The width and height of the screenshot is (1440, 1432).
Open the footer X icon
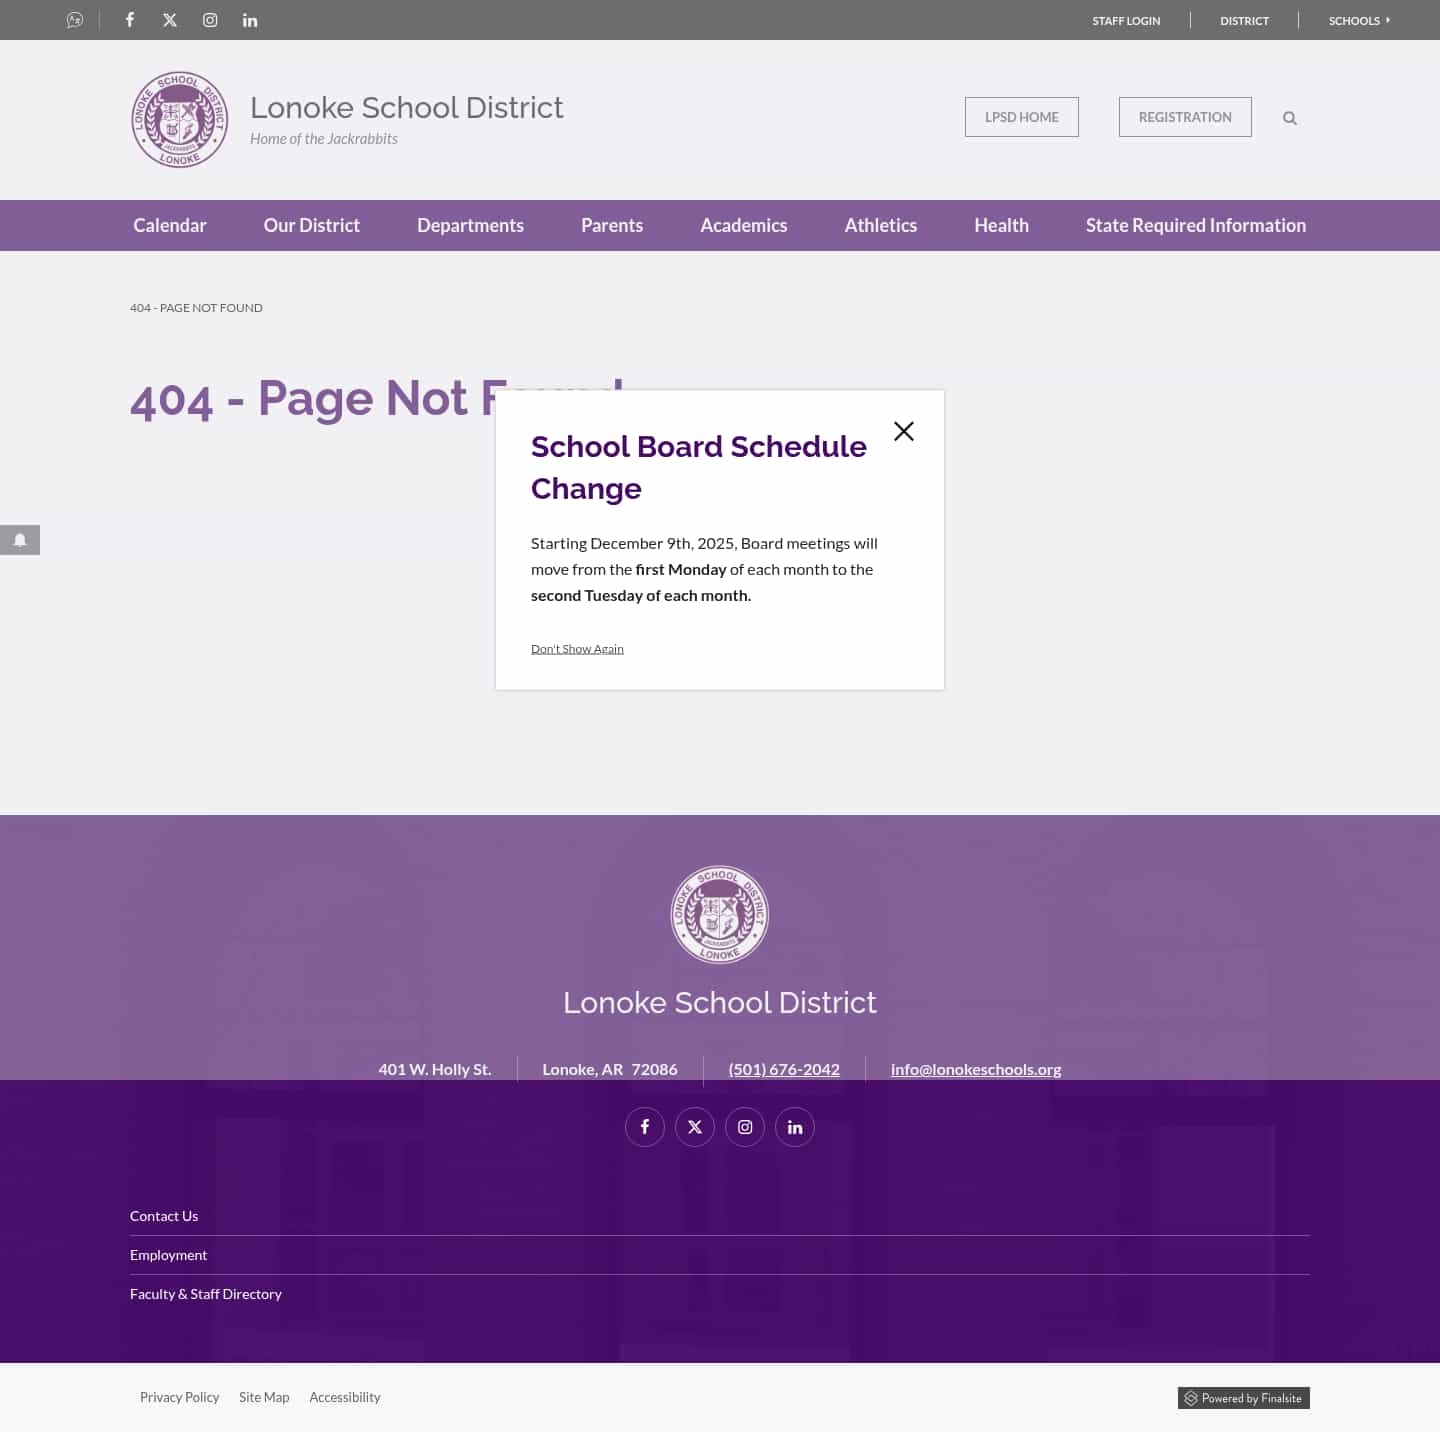(x=694, y=1126)
